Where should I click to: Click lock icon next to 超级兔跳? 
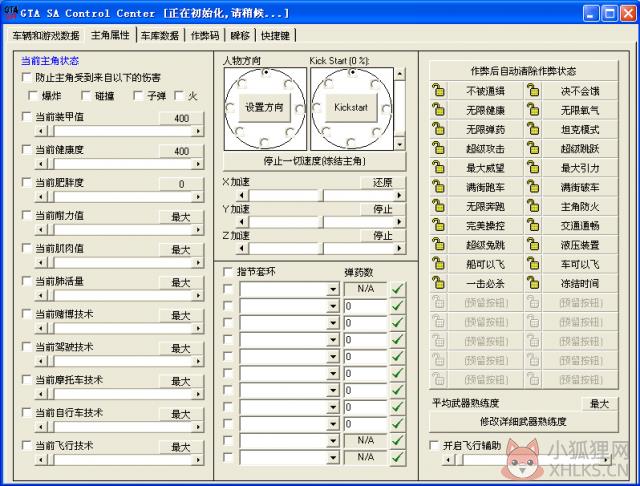(439, 245)
